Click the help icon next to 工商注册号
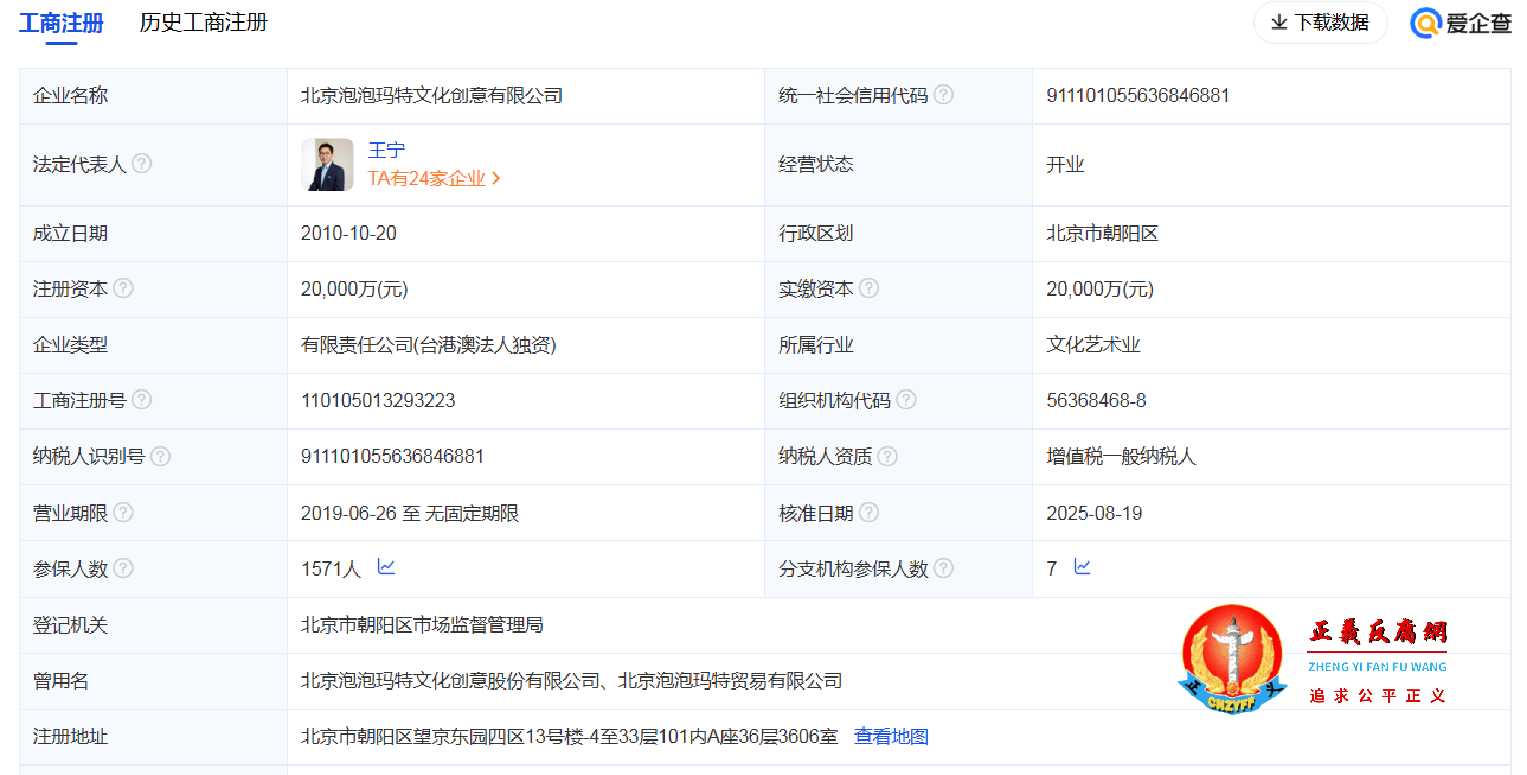The height and width of the screenshot is (775, 1527). [x=143, y=400]
